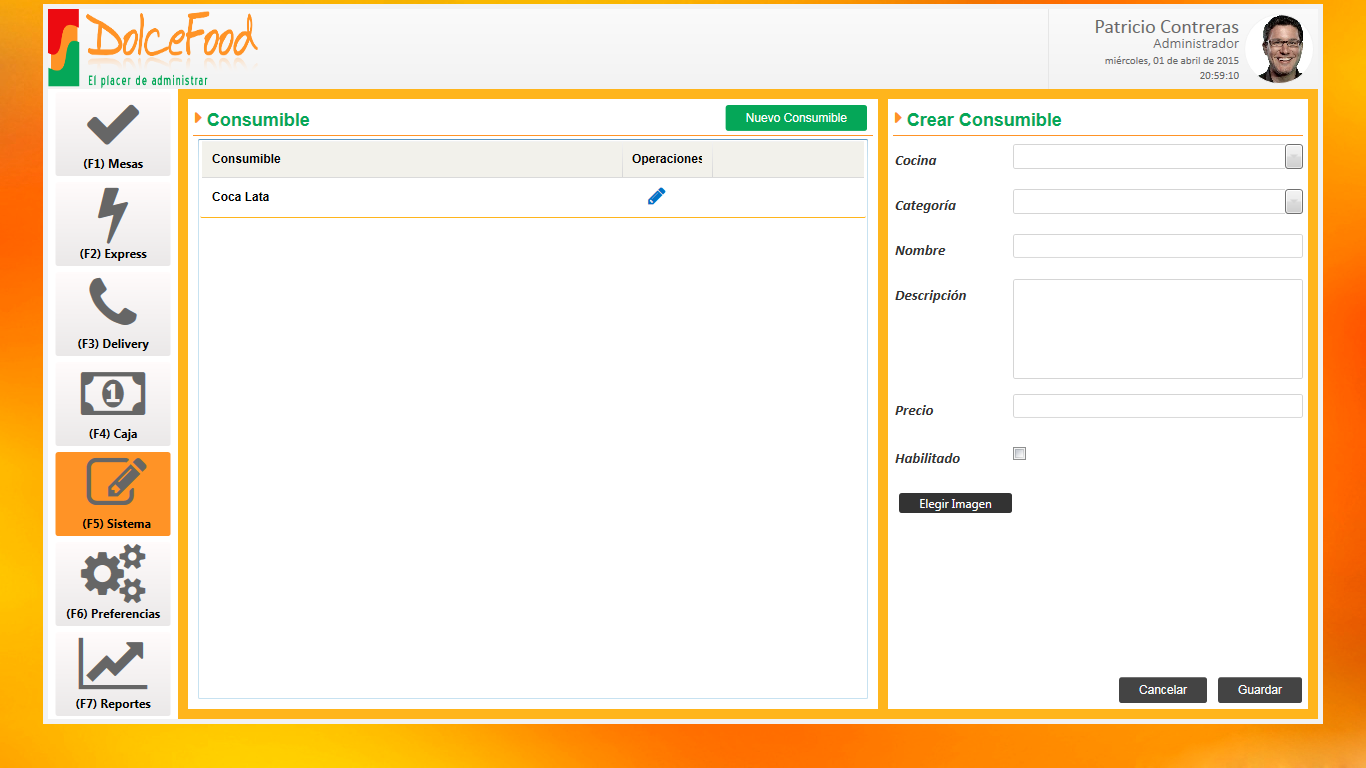Image resolution: width=1366 pixels, height=768 pixels.
Task: Click the DolceFood logo
Action: 153,48
